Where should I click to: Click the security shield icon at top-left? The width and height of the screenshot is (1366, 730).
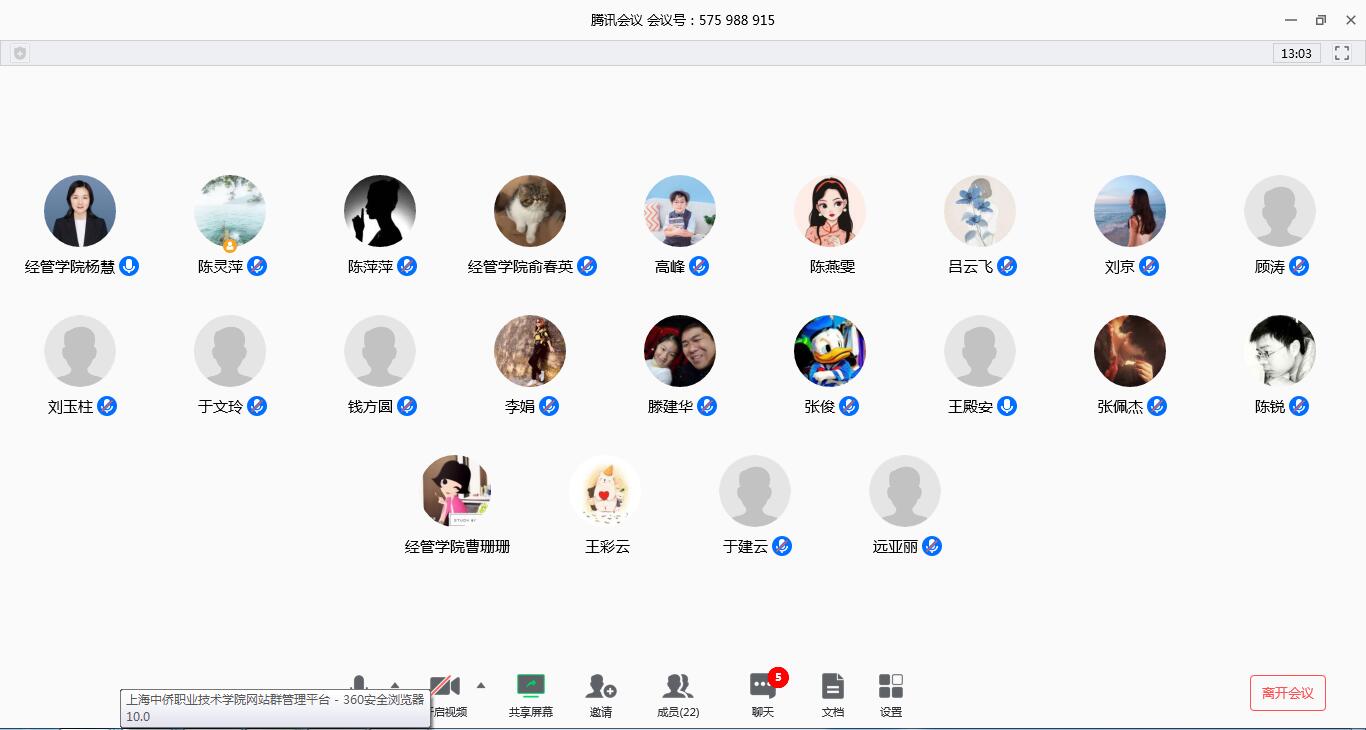coord(20,53)
